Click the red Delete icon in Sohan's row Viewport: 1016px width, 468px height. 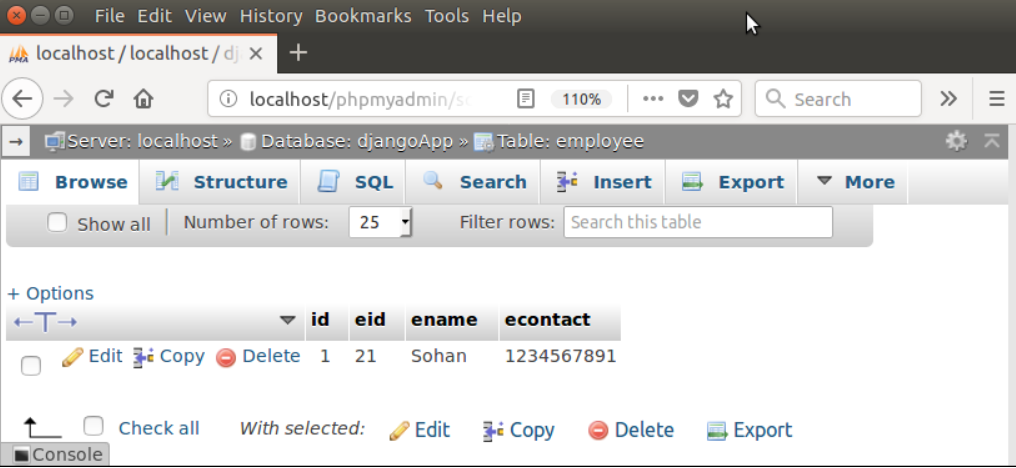tap(225, 357)
